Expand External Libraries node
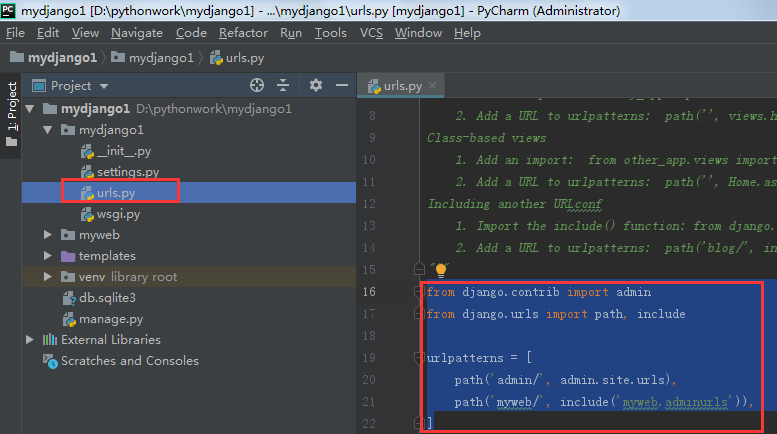Screen dimensions: 777x434 point(30,339)
